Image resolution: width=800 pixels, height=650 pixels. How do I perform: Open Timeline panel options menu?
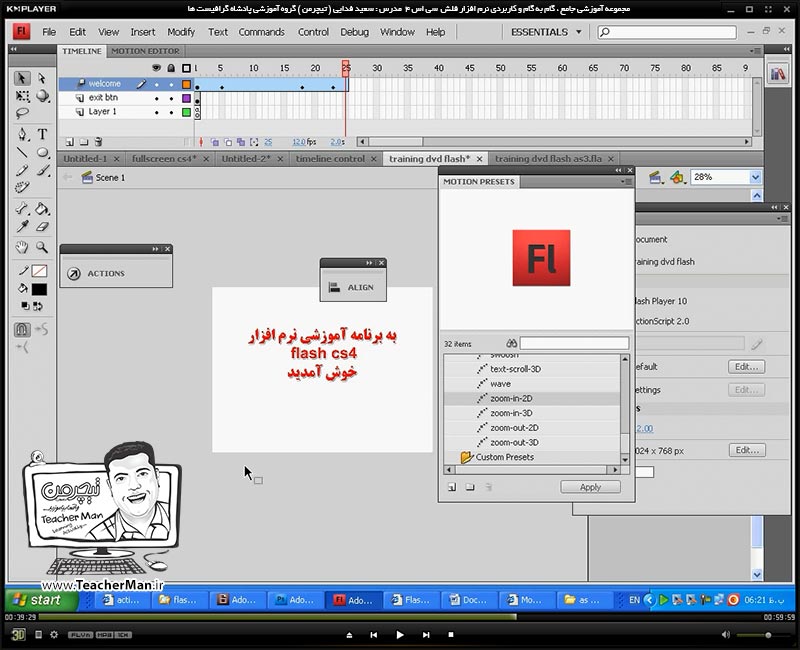coord(756,51)
